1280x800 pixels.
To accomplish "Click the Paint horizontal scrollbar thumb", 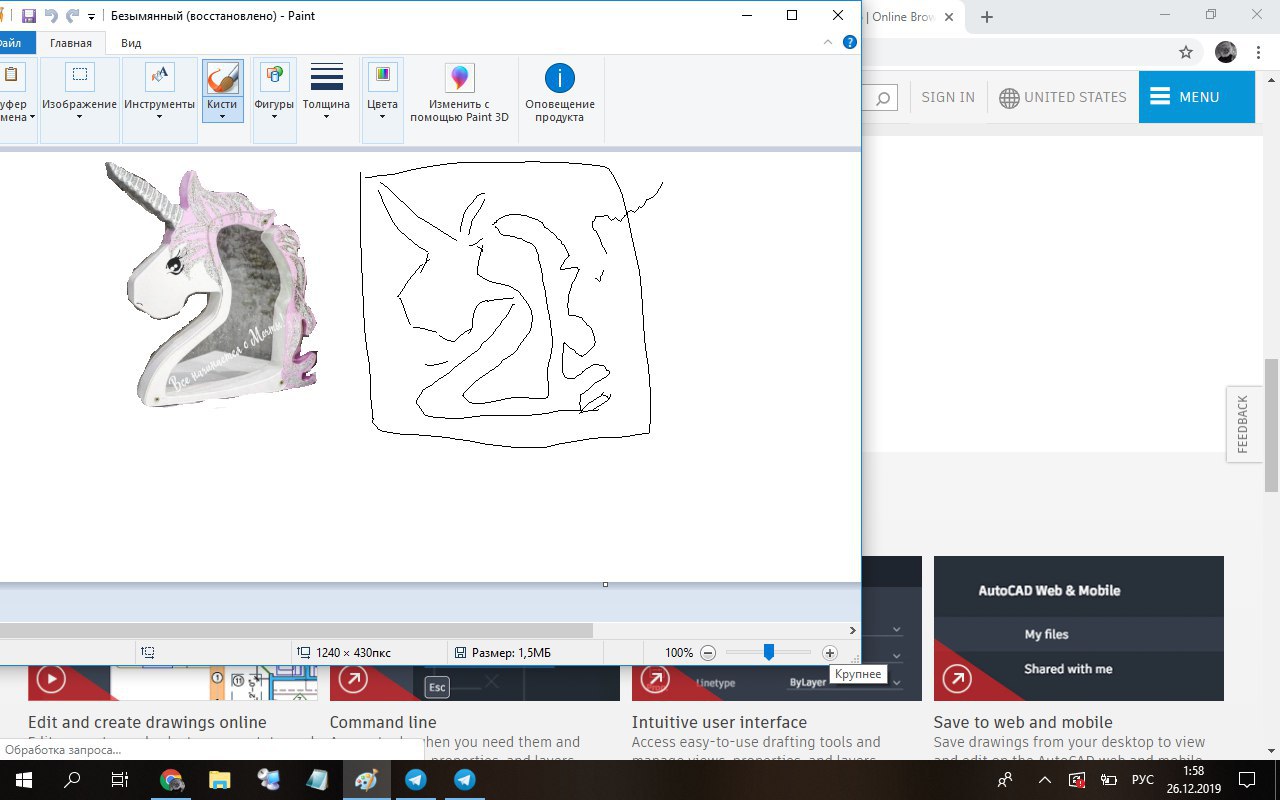I will pos(296,630).
